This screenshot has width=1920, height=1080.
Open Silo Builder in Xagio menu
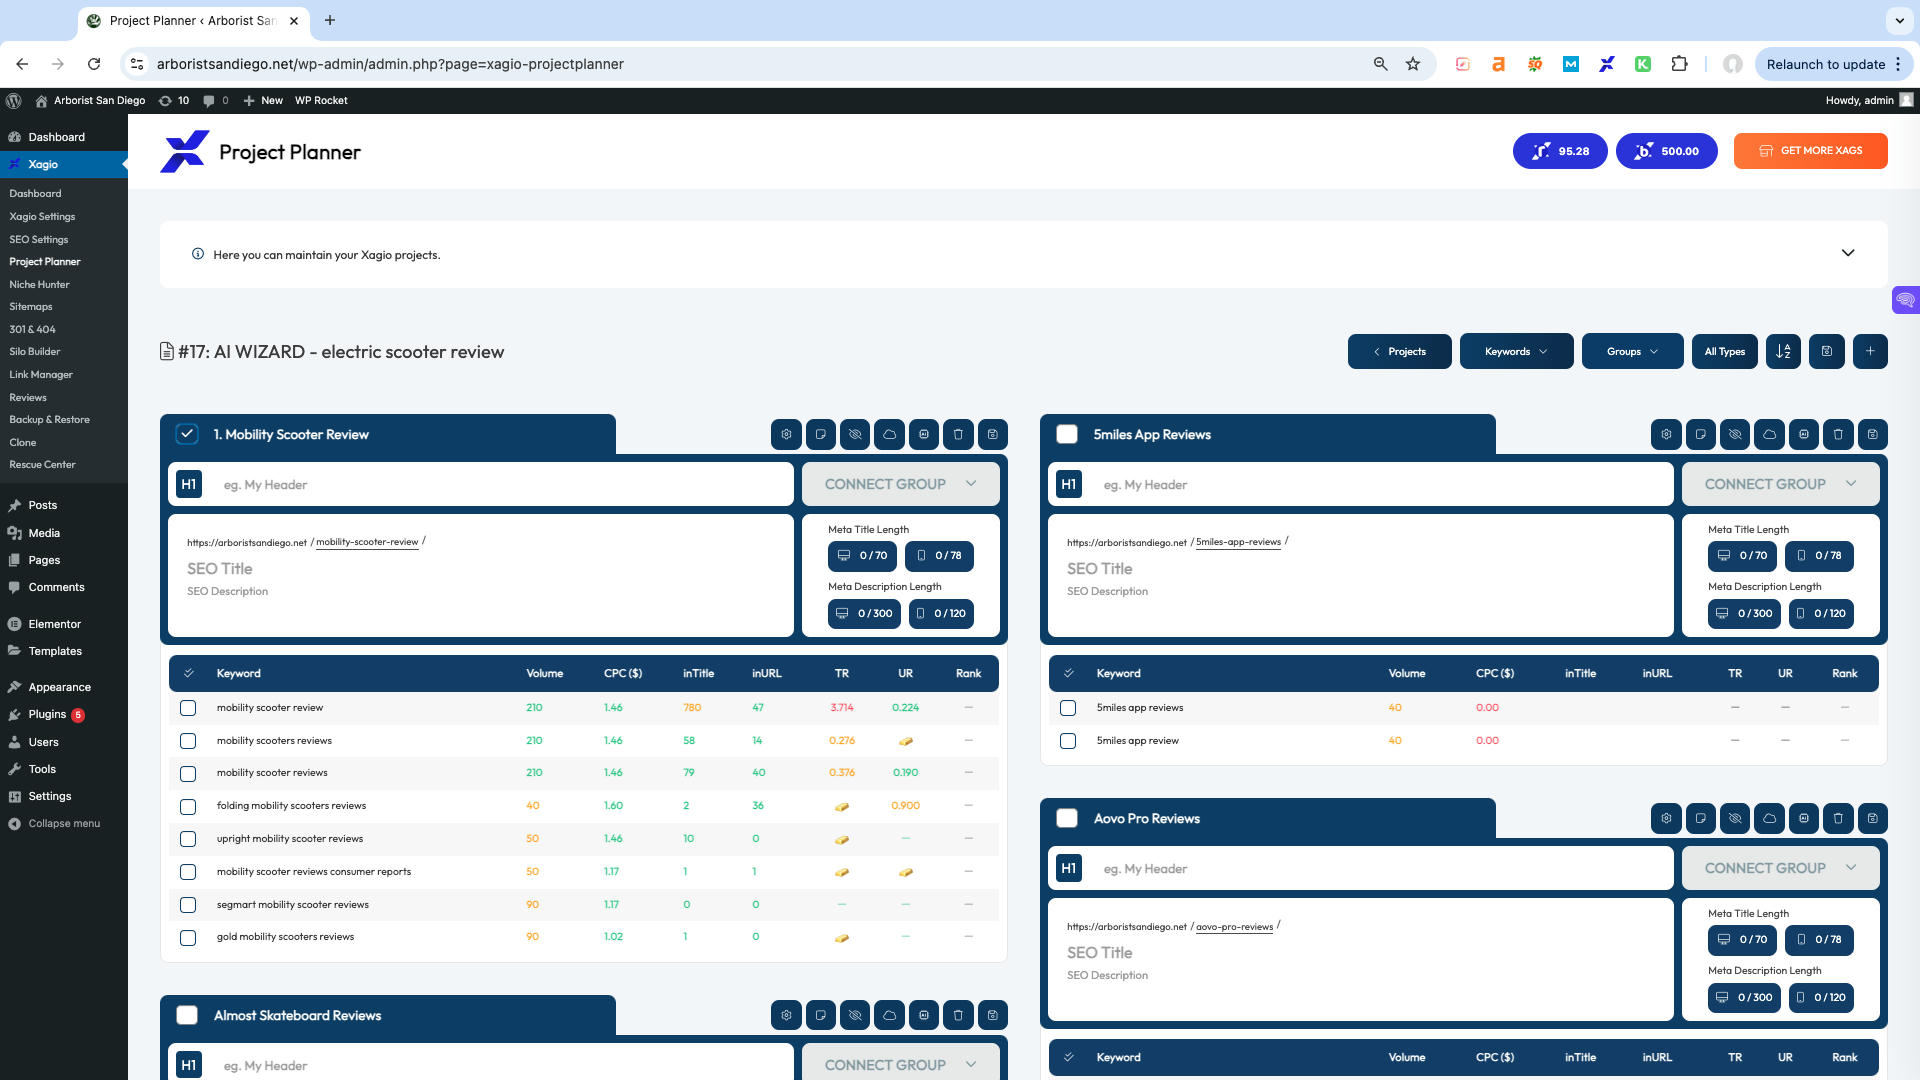[x=35, y=352]
